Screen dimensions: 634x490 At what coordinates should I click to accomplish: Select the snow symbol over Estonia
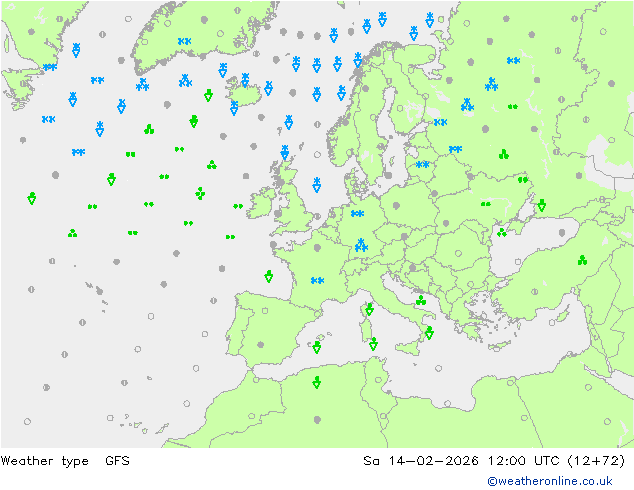[x=440, y=122]
